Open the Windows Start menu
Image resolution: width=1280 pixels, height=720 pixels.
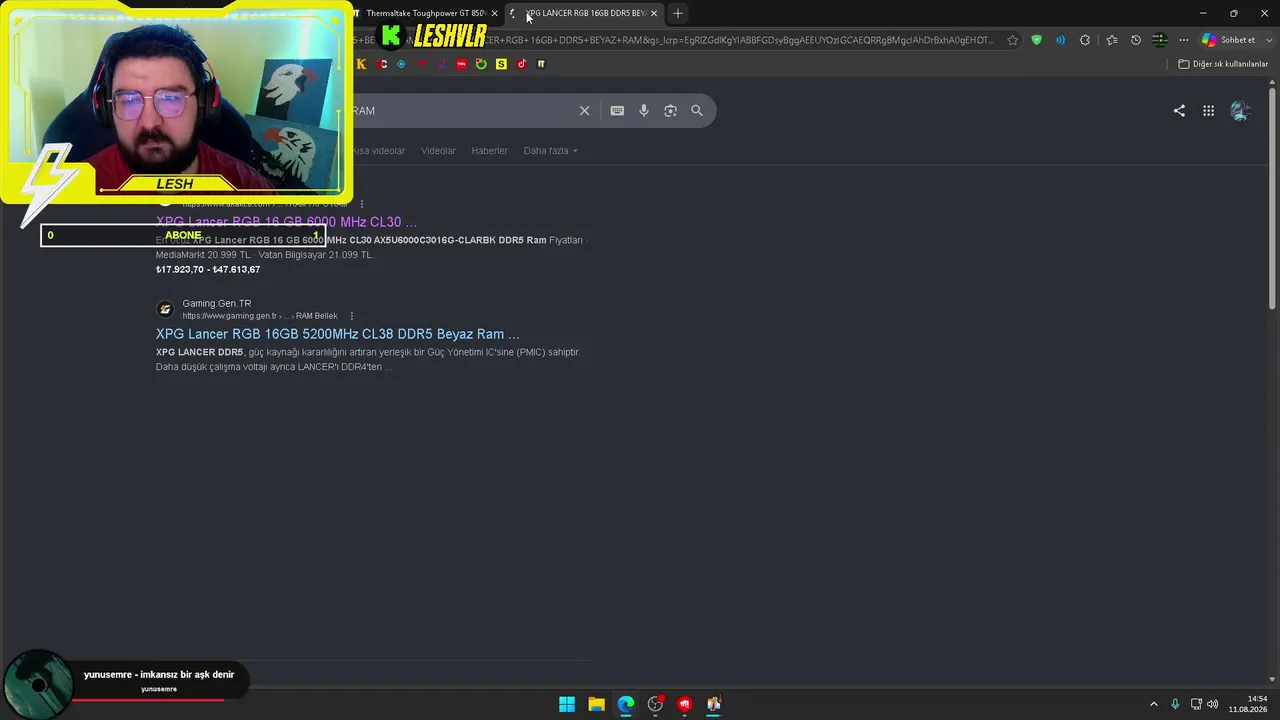pyautogui.click(x=567, y=704)
